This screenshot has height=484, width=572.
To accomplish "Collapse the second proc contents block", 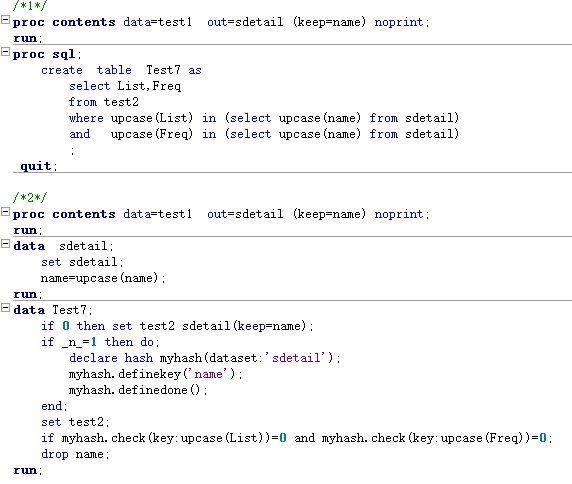I will (5, 212).
